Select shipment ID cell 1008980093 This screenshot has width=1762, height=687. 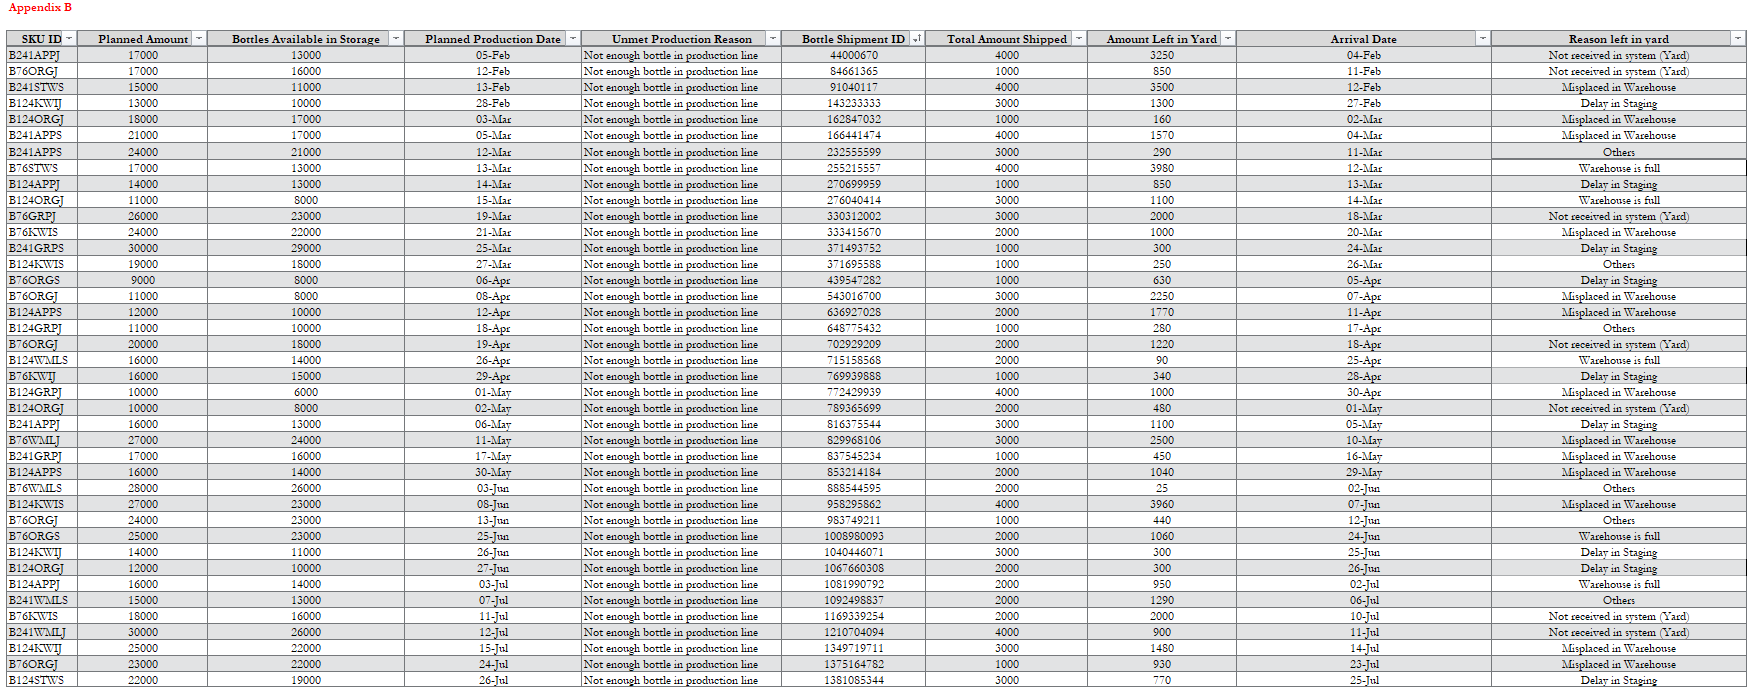(x=853, y=536)
